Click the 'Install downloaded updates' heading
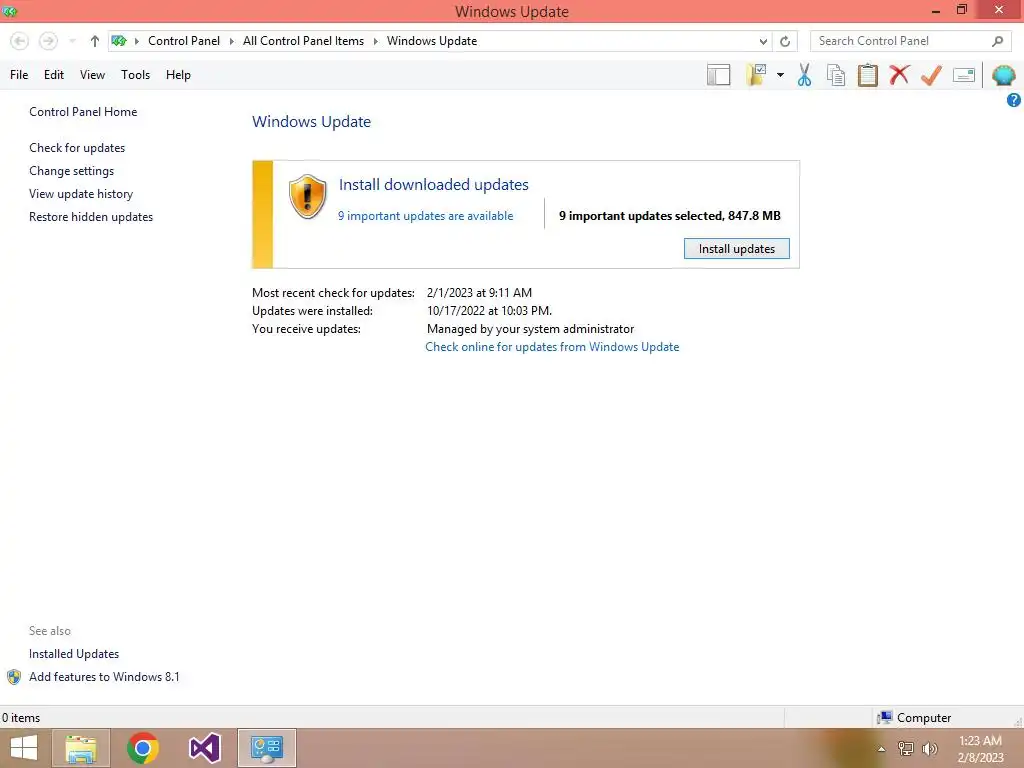Screen dimensions: 1024x768 coord(433,185)
